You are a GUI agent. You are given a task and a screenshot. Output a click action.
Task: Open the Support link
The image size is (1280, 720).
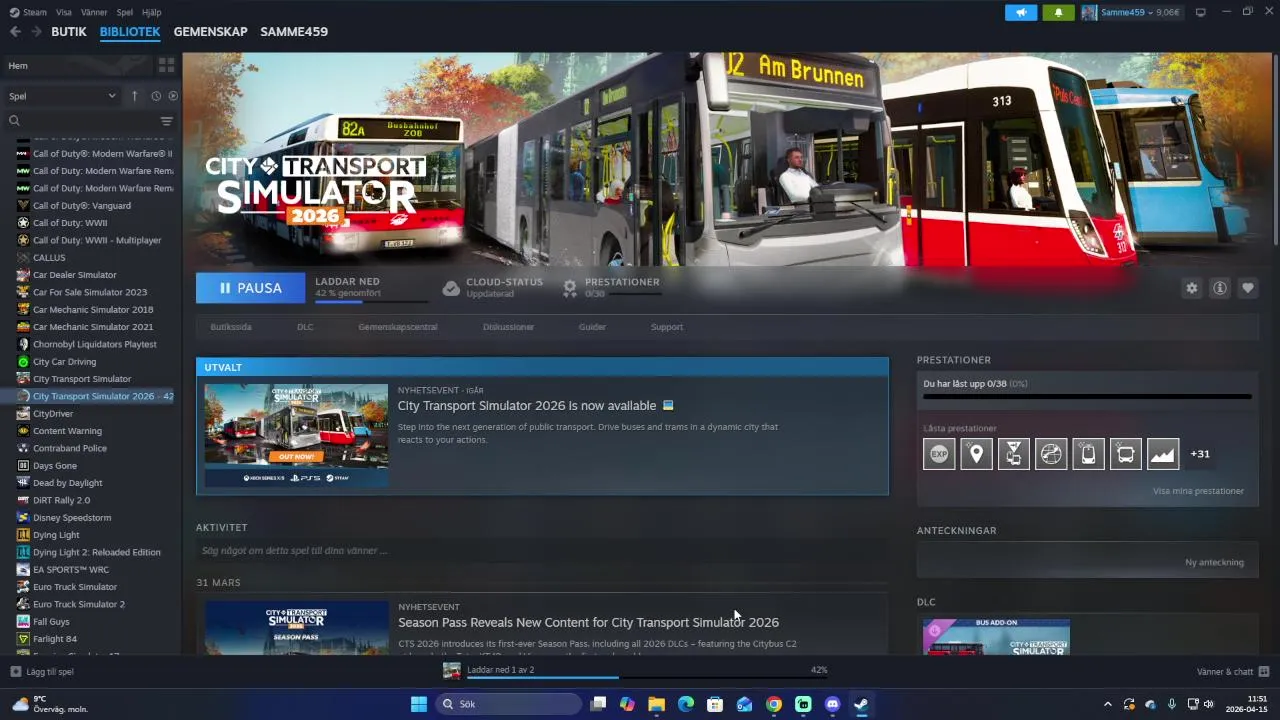pos(667,327)
